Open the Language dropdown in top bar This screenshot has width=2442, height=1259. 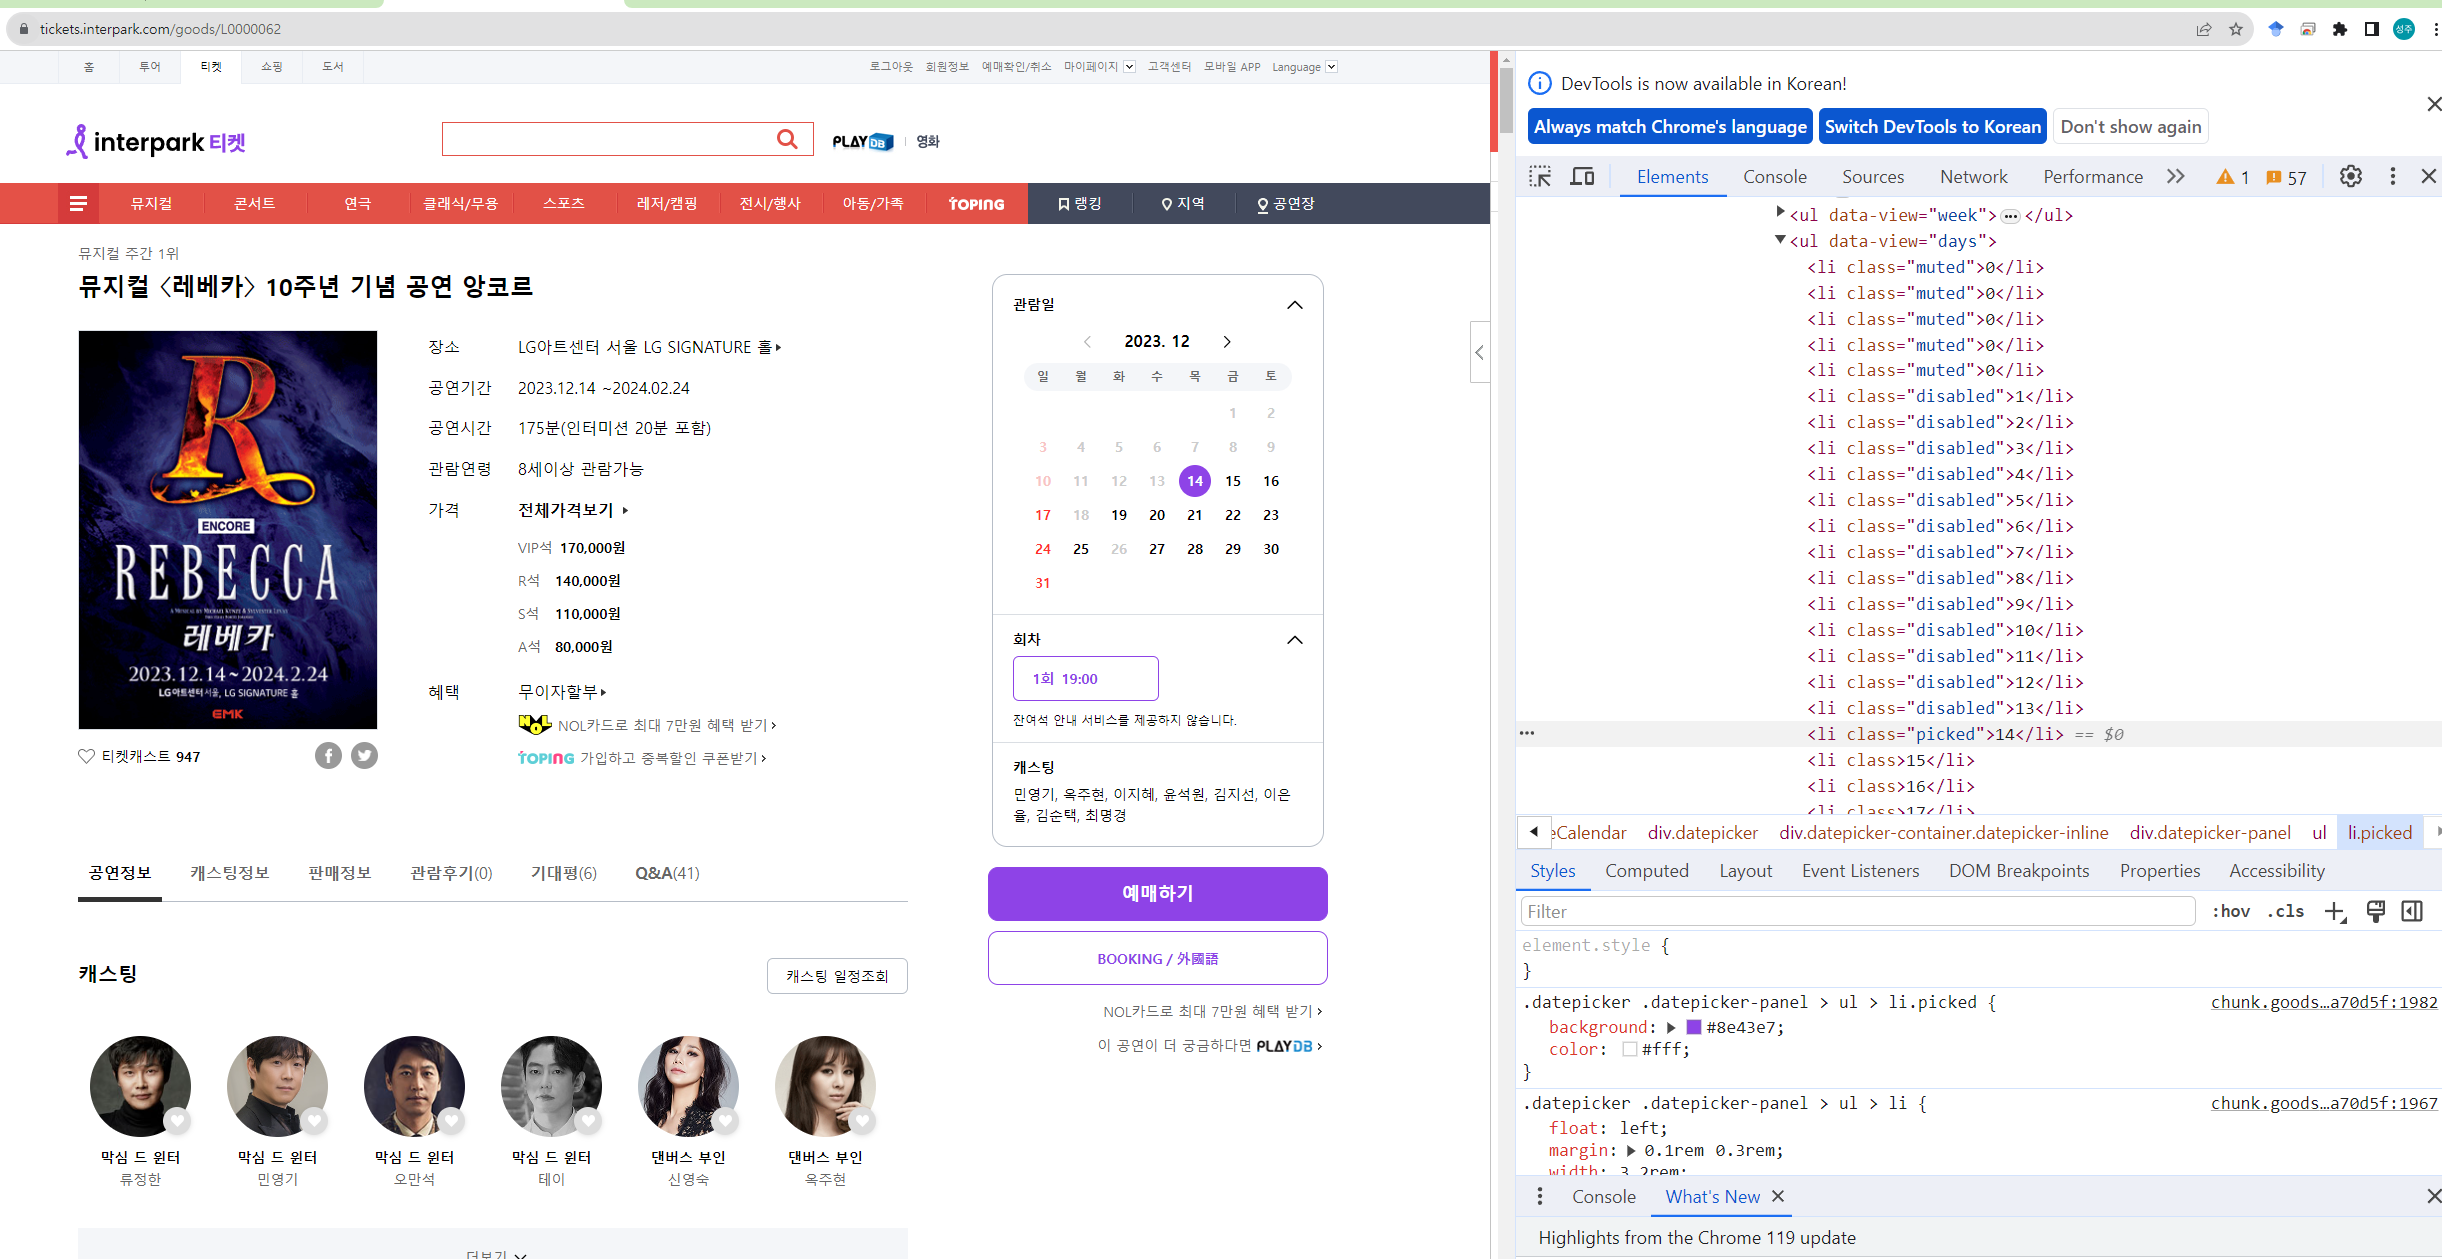coord(1304,67)
